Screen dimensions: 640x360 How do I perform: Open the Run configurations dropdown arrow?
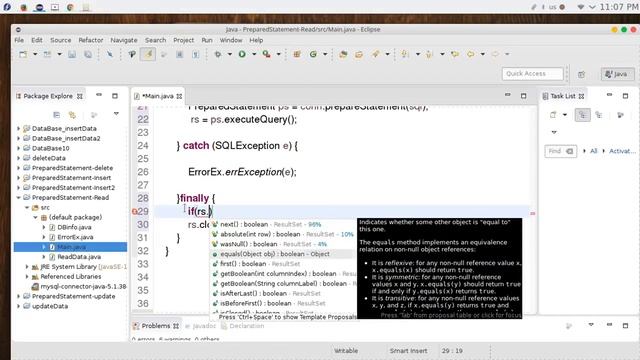[x=254, y=54]
